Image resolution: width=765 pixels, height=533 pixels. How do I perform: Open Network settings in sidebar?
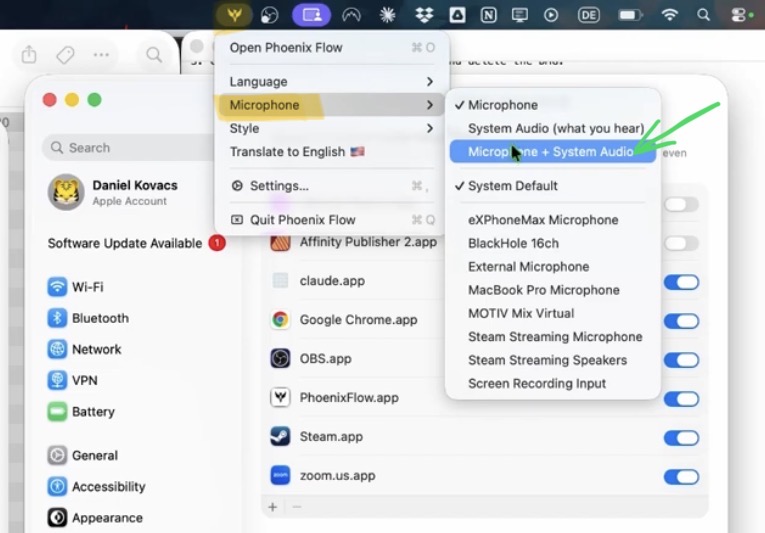tap(84, 349)
